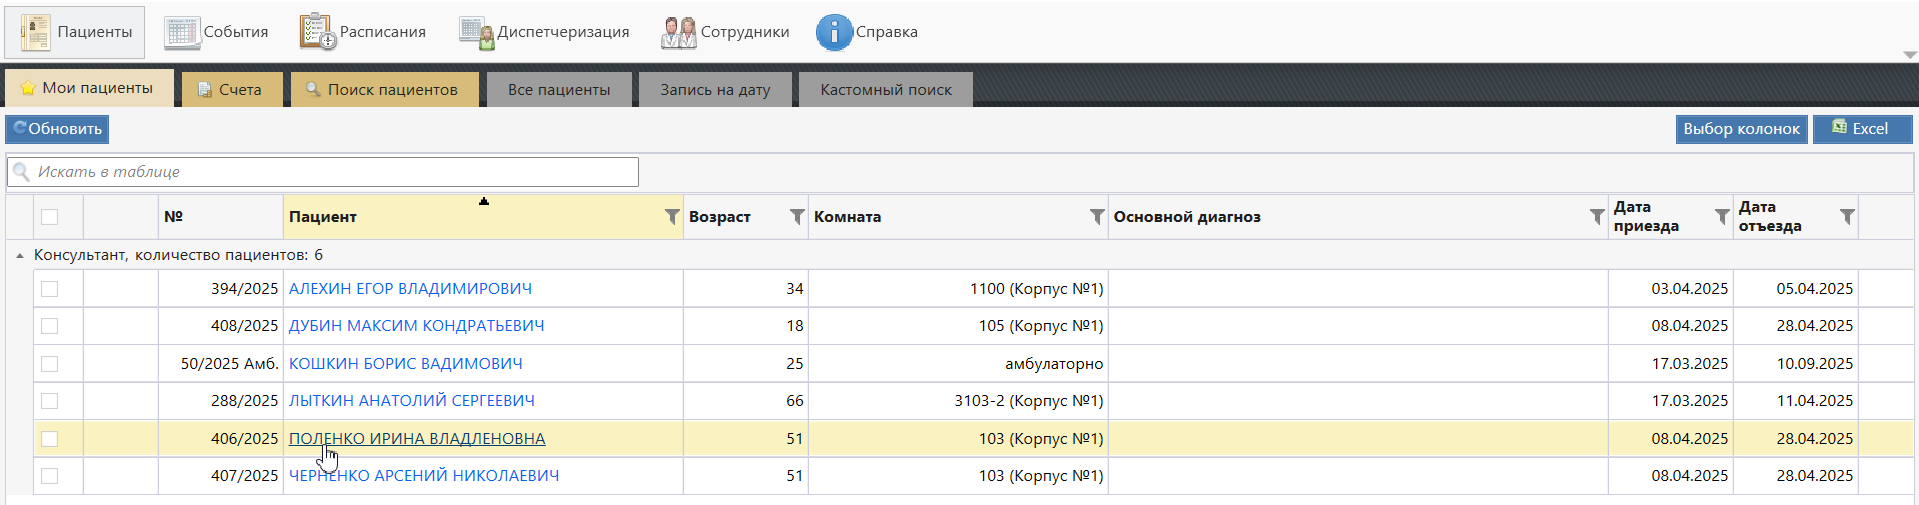Switch to the Счета tab
The image size is (1919, 505).
tap(232, 89)
